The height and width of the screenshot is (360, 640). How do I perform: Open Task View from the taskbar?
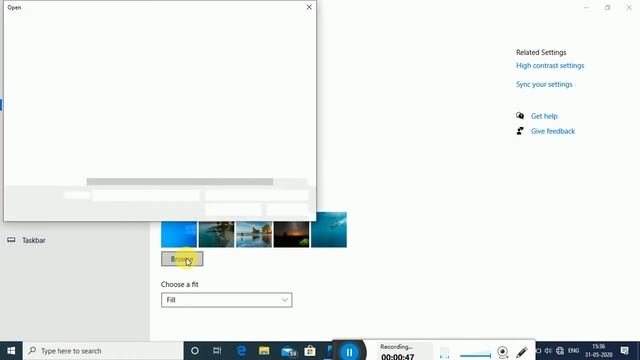(217, 351)
